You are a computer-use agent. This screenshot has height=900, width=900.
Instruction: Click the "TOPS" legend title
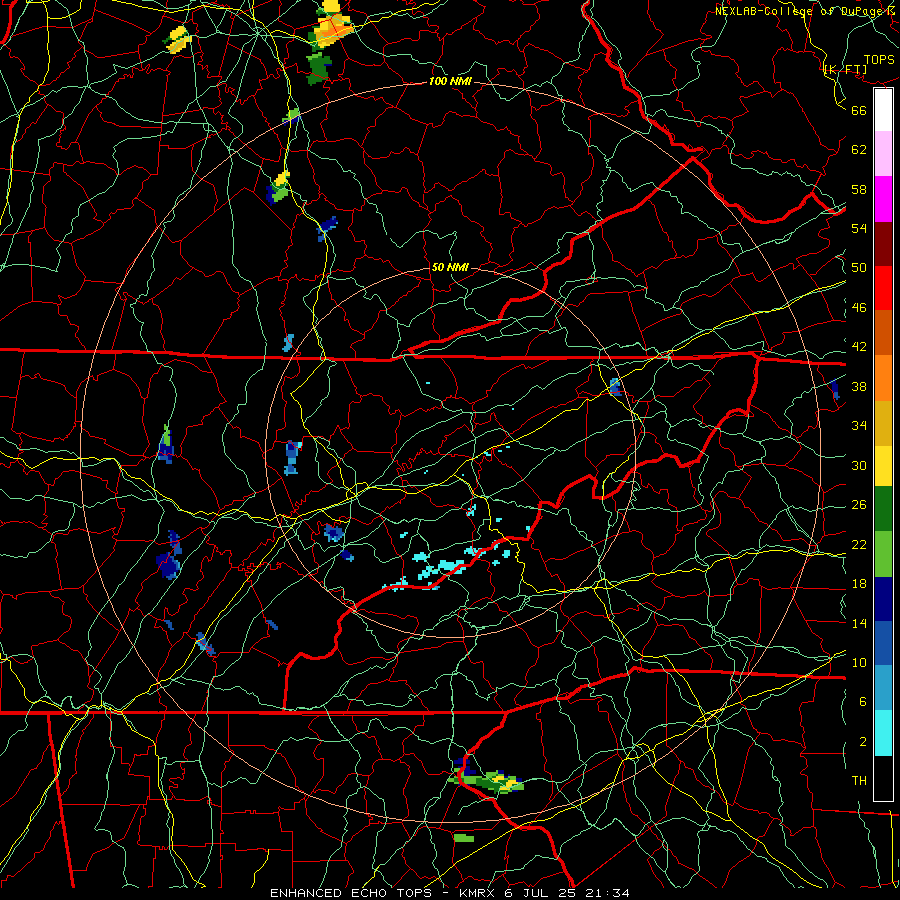(879, 60)
